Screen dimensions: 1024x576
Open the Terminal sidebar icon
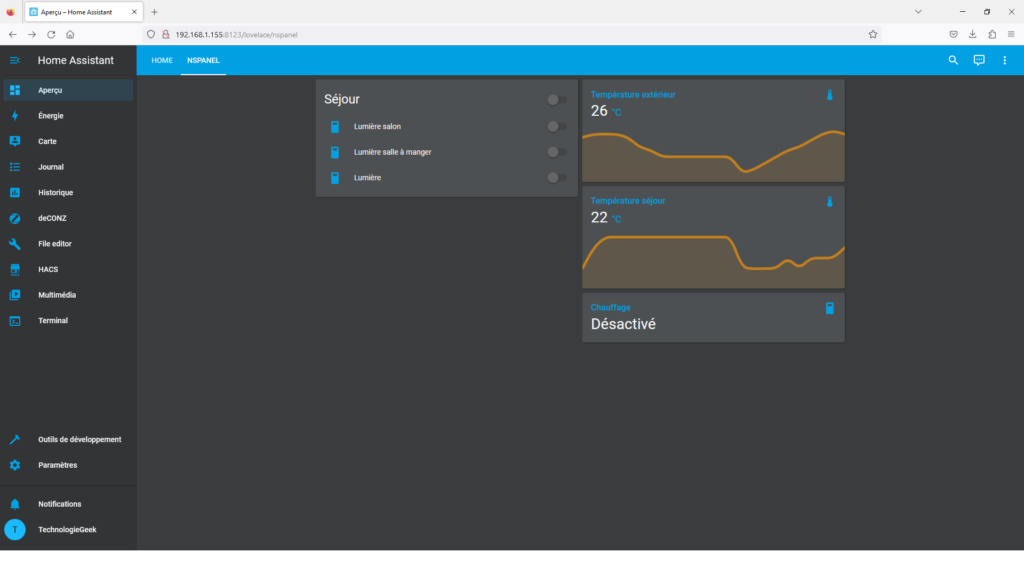pyautogui.click(x=15, y=321)
